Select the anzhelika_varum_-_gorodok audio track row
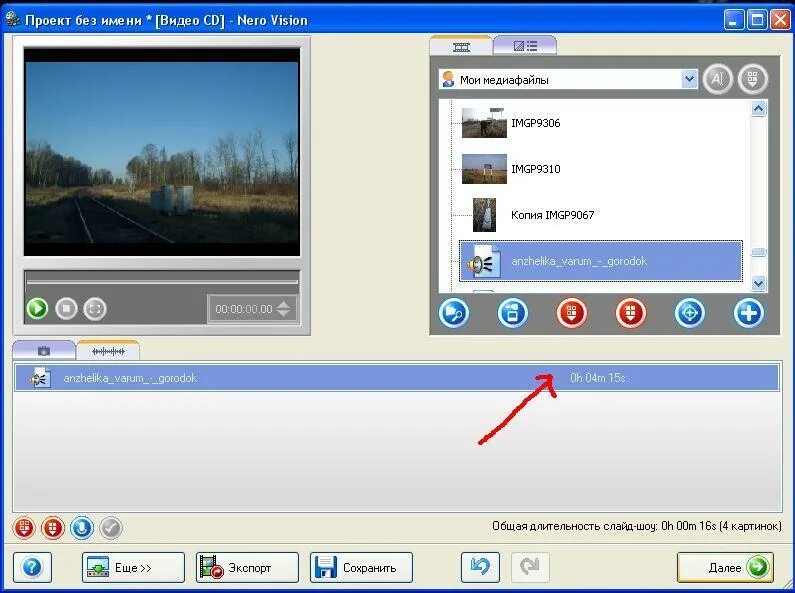Image resolution: width=795 pixels, height=593 pixels. pos(397,378)
